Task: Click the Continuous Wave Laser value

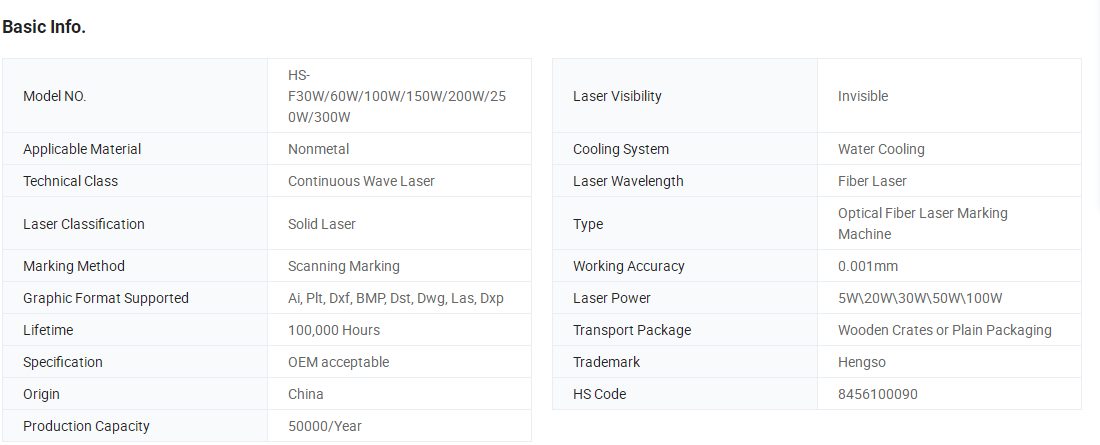Action: tap(361, 181)
